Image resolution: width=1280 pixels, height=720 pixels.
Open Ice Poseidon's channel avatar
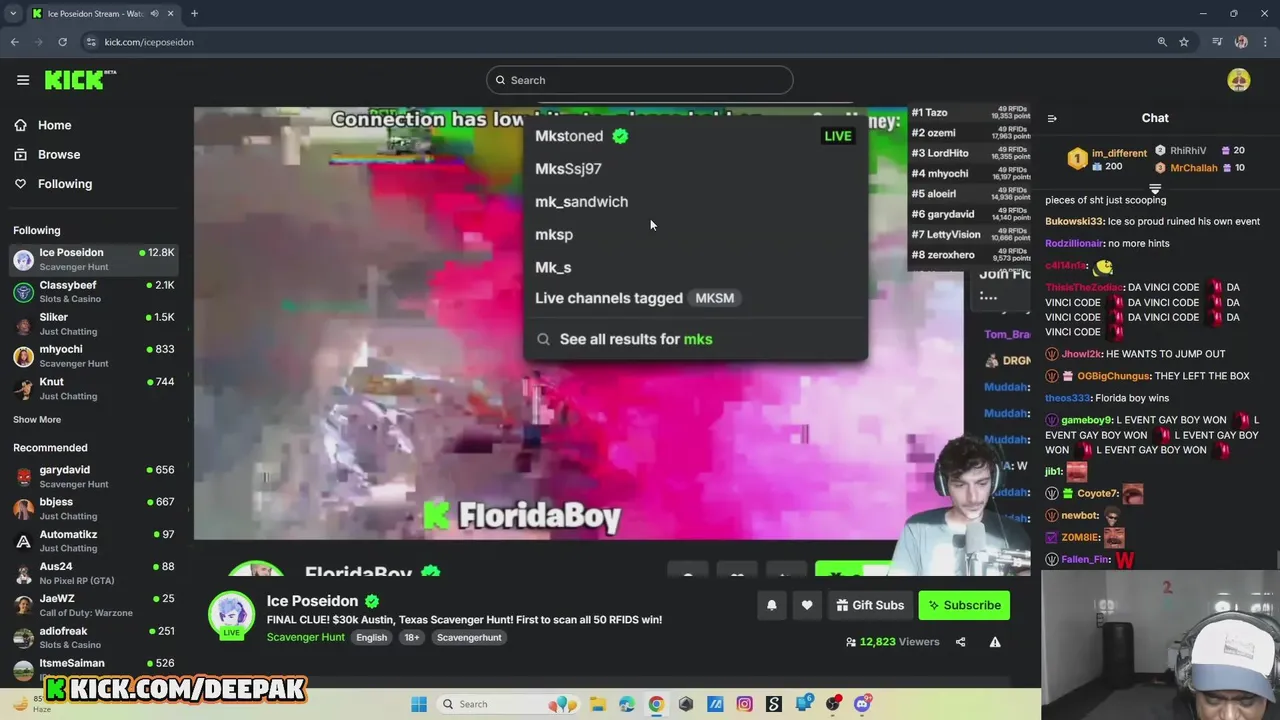pos(231,613)
